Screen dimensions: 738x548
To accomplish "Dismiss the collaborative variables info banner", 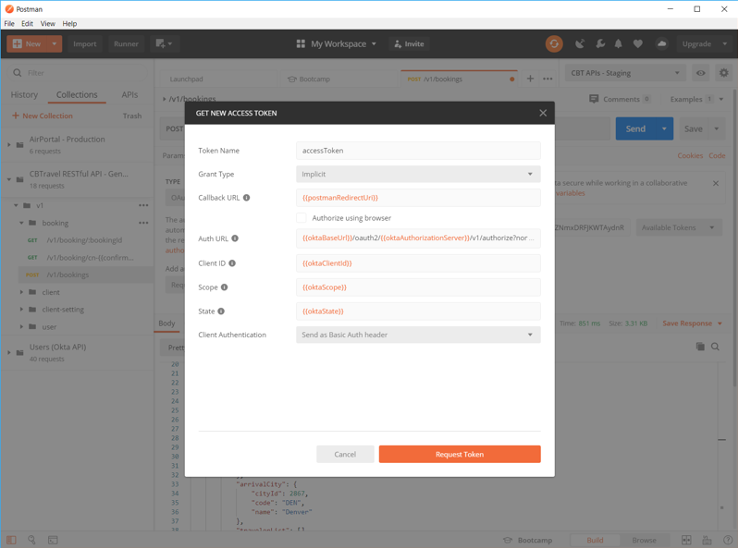I will (x=715, y=183).
